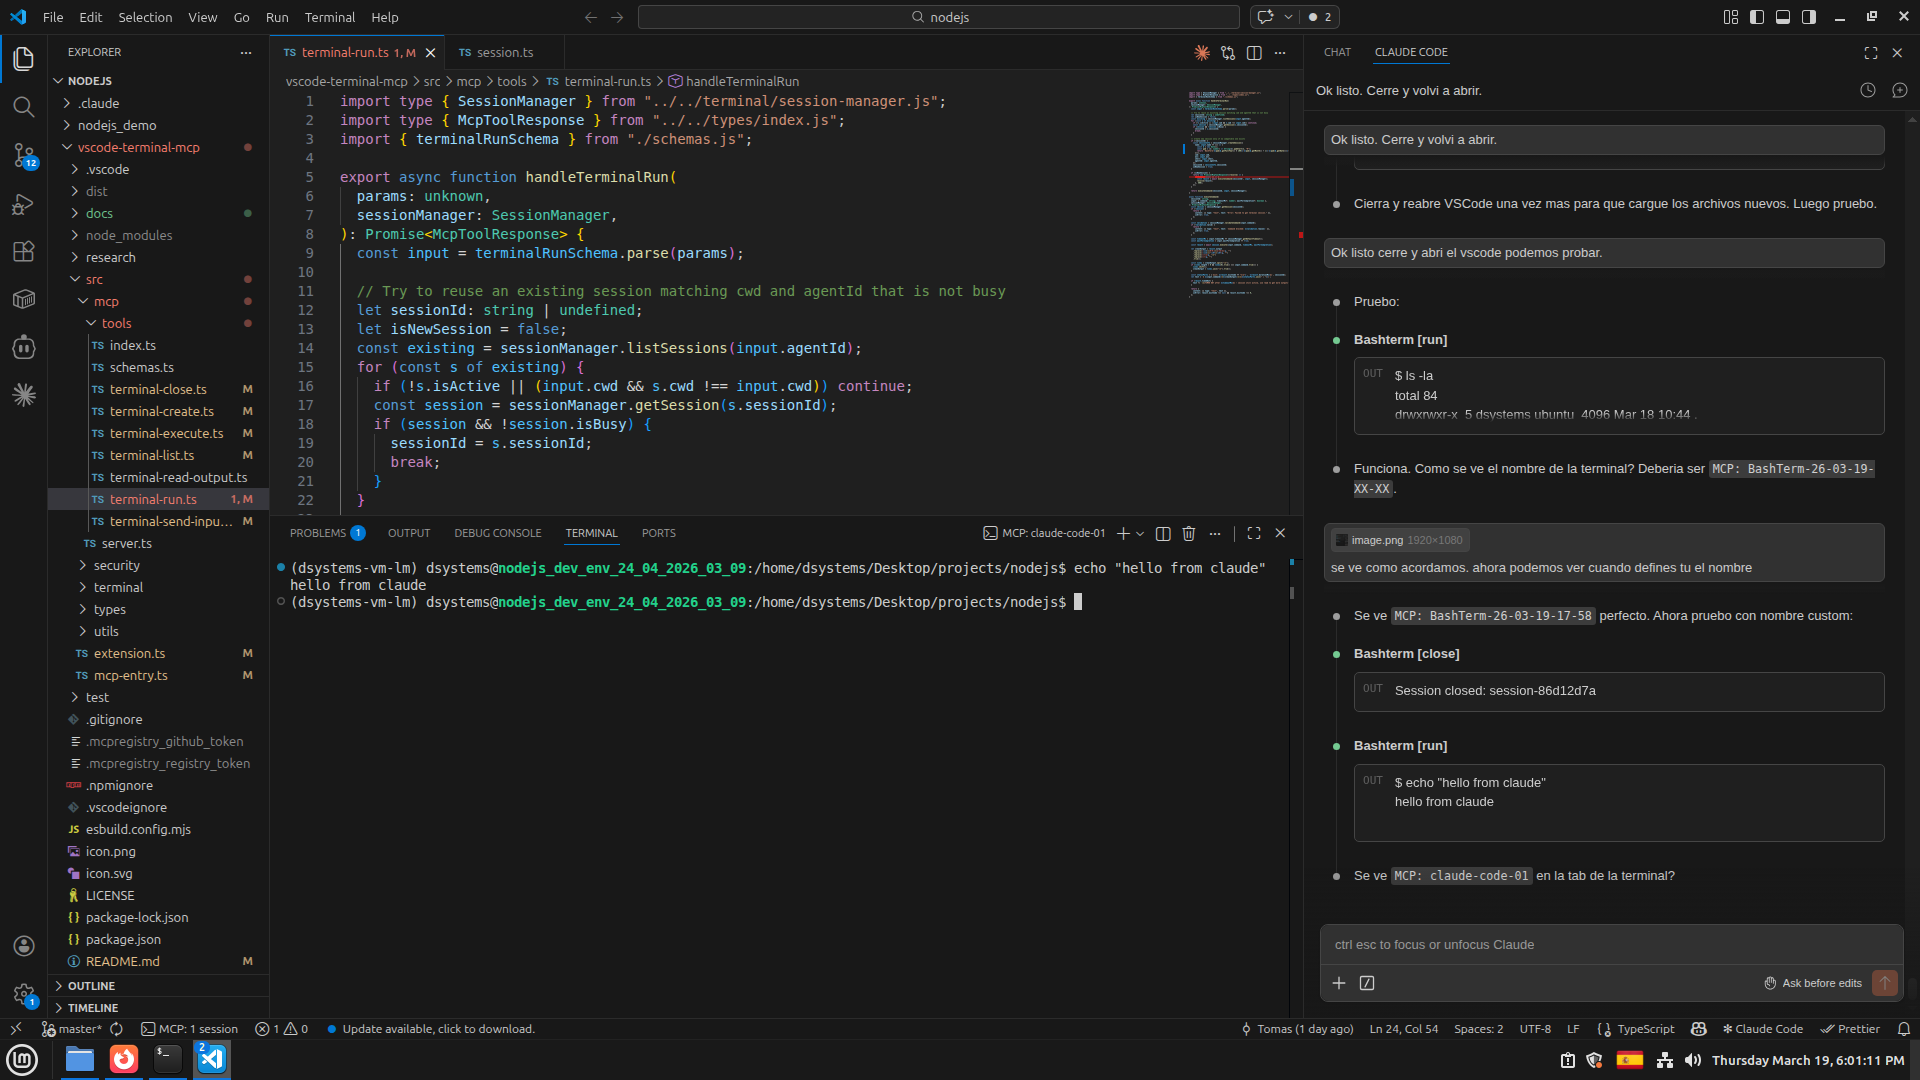Select the Run and Debug icon
1920x1080 pixels.
(24, 205)
